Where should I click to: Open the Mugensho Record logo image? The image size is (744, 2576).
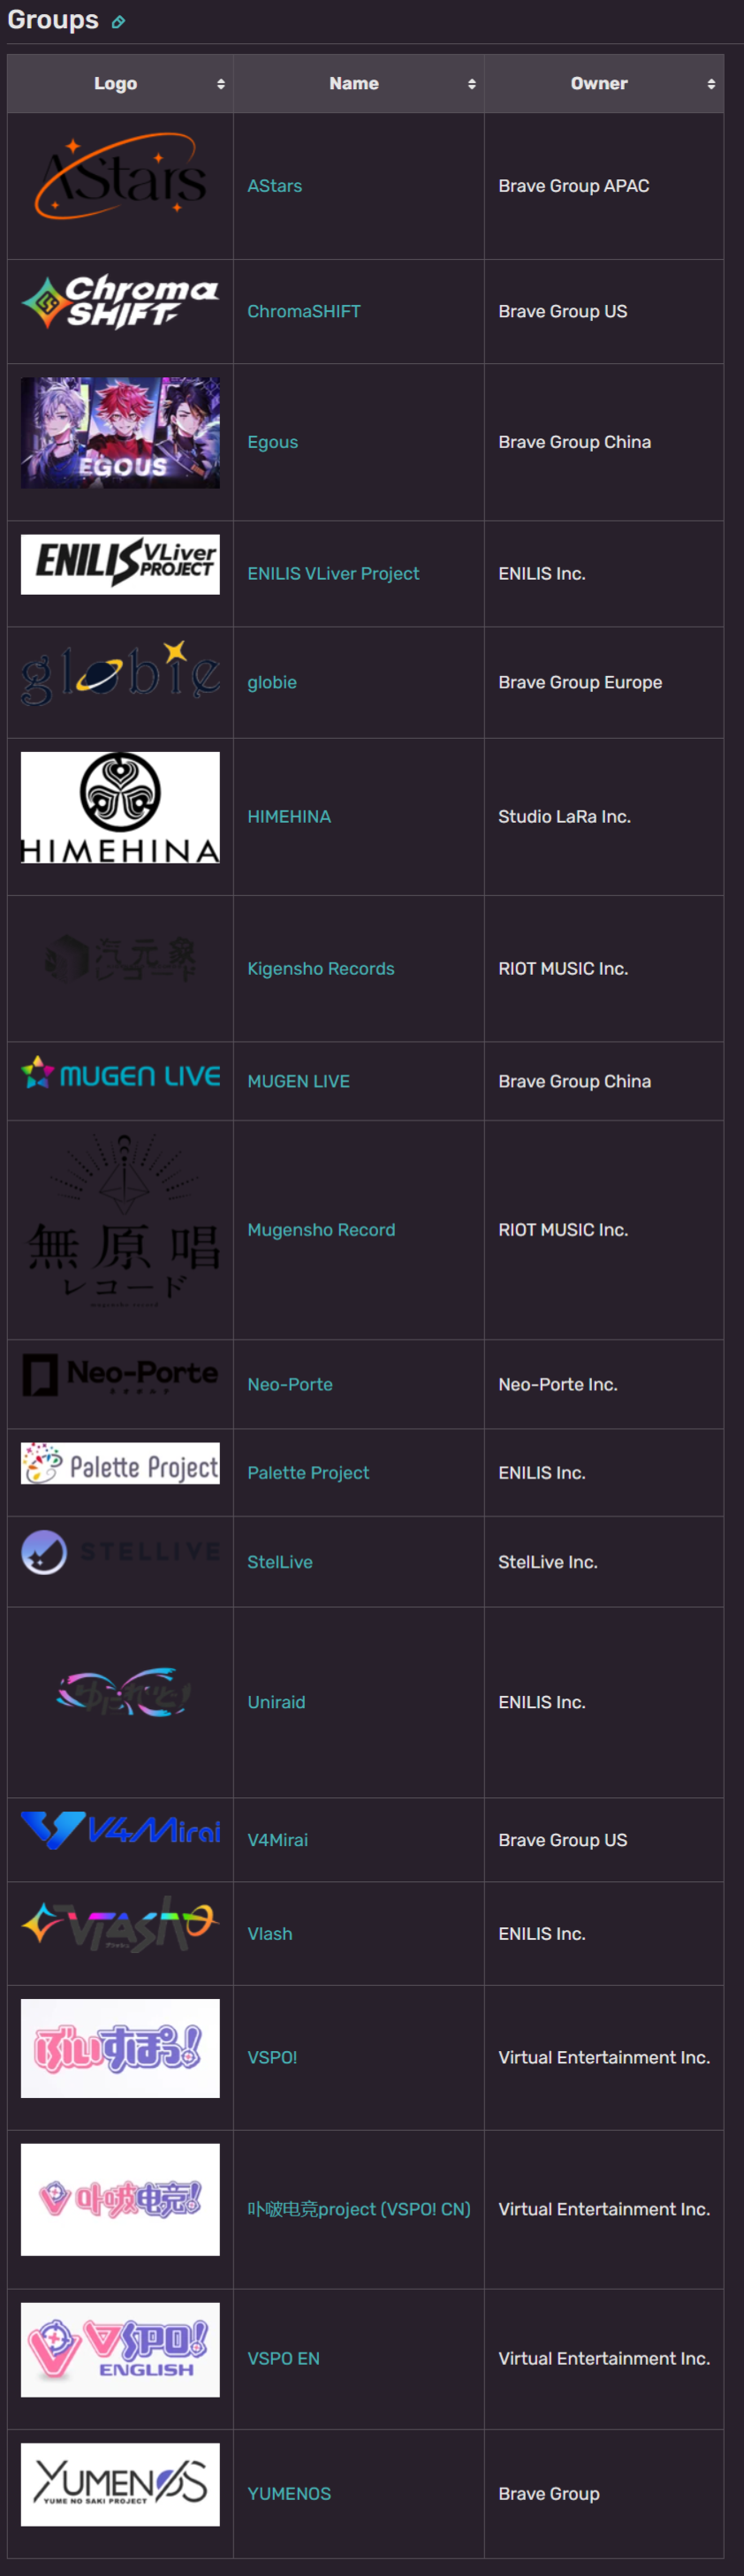click(x=120, y=1221)
